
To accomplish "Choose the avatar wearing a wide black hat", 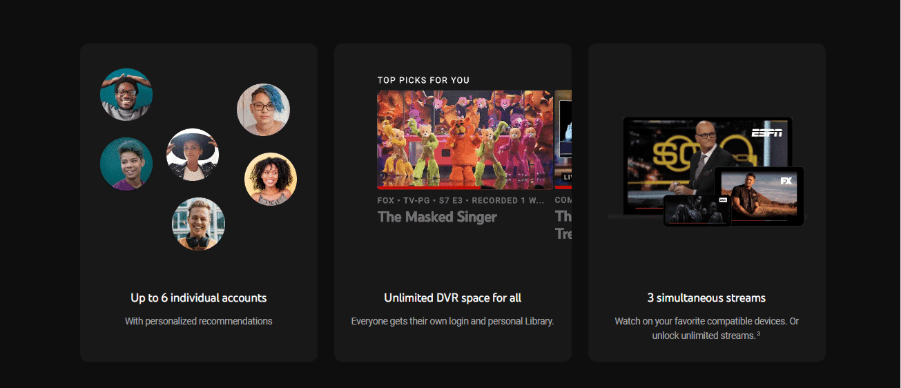I will click(192, 155).
